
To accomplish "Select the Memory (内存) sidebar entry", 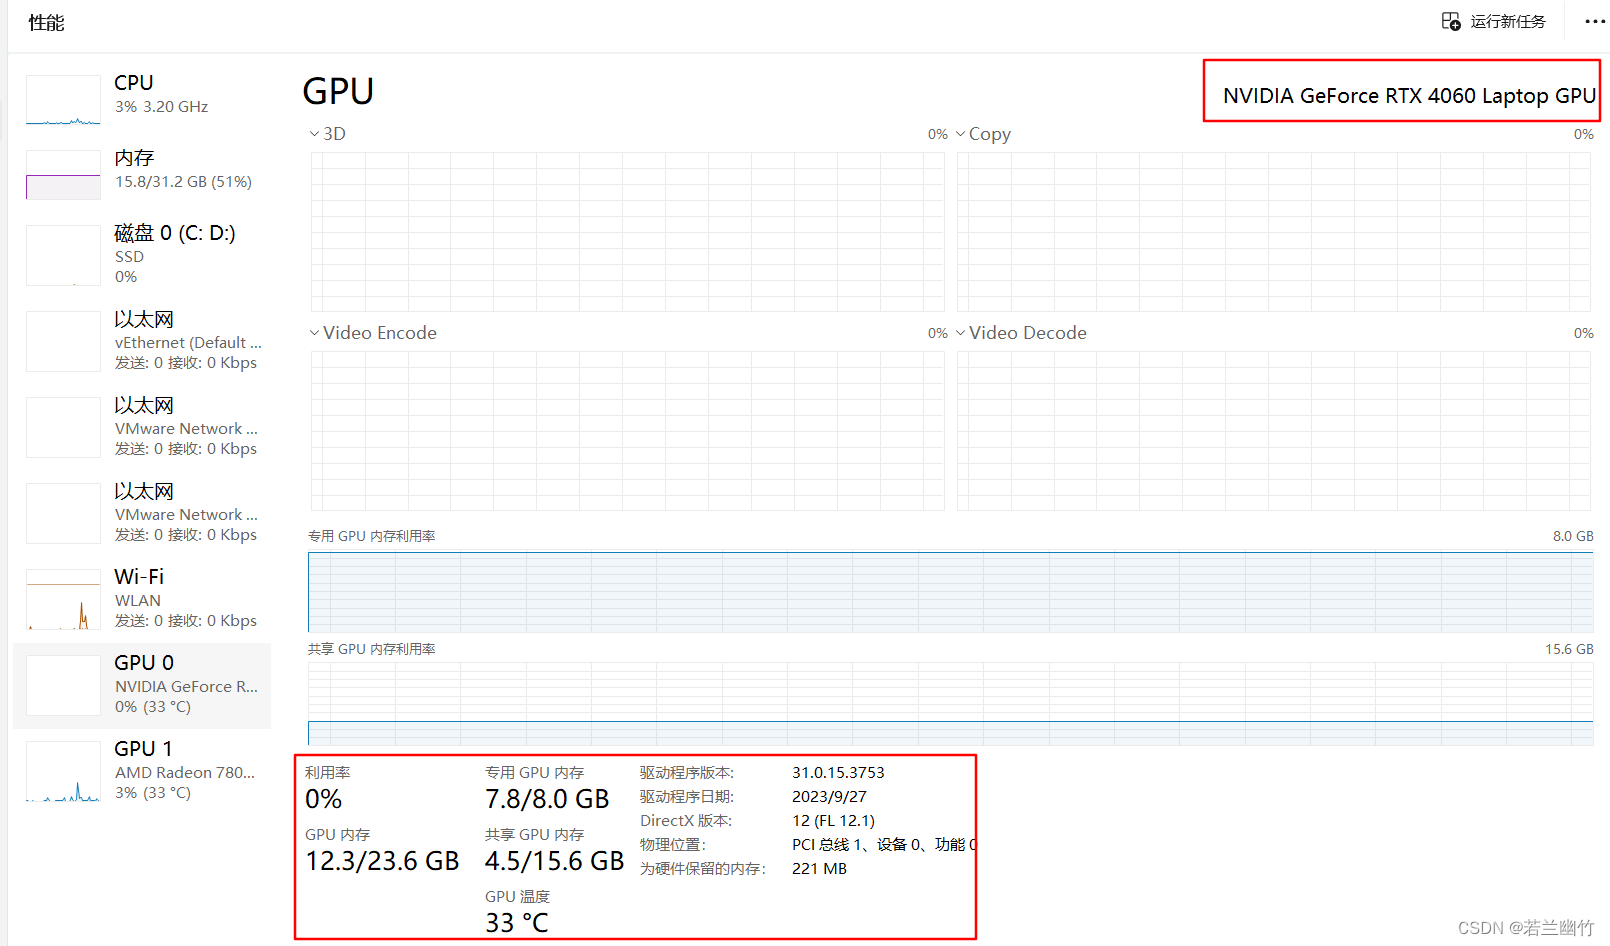I will [x=142, y=174].
